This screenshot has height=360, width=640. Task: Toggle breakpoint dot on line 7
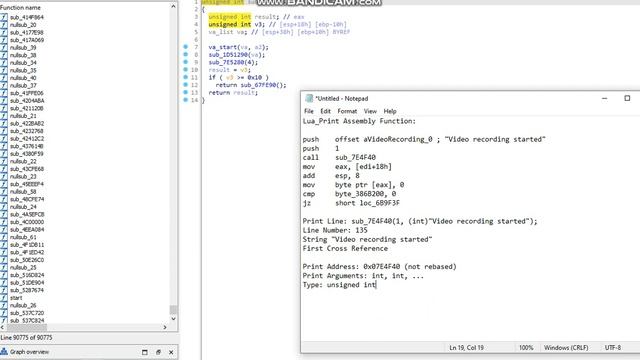tap(186, 47)
